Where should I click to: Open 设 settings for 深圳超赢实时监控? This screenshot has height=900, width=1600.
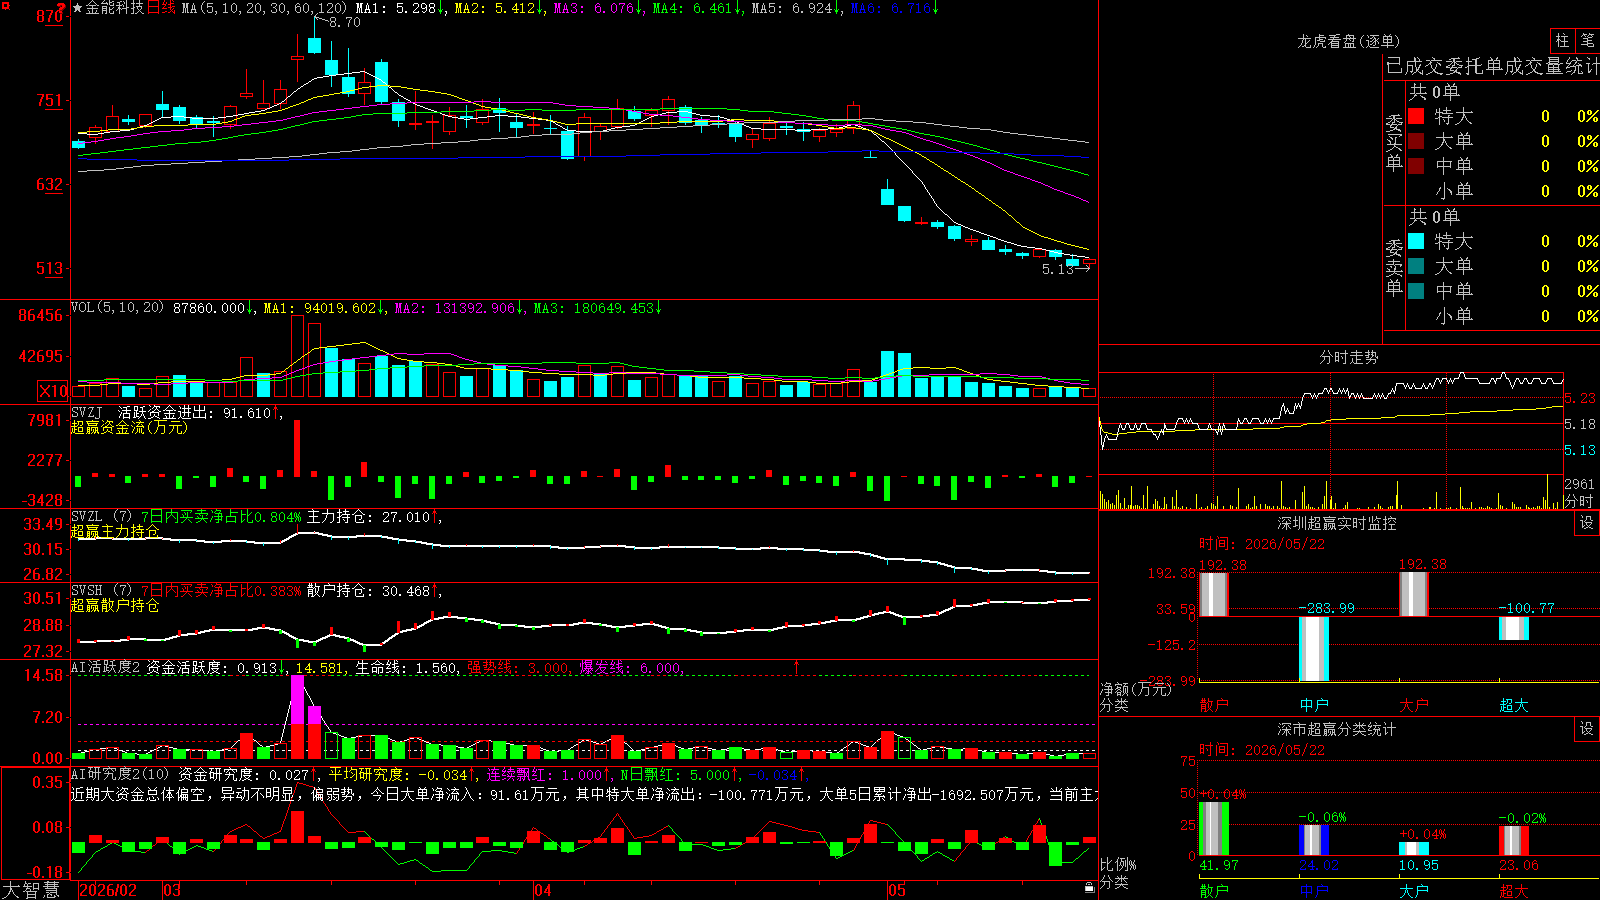(x=1587, y=523)
